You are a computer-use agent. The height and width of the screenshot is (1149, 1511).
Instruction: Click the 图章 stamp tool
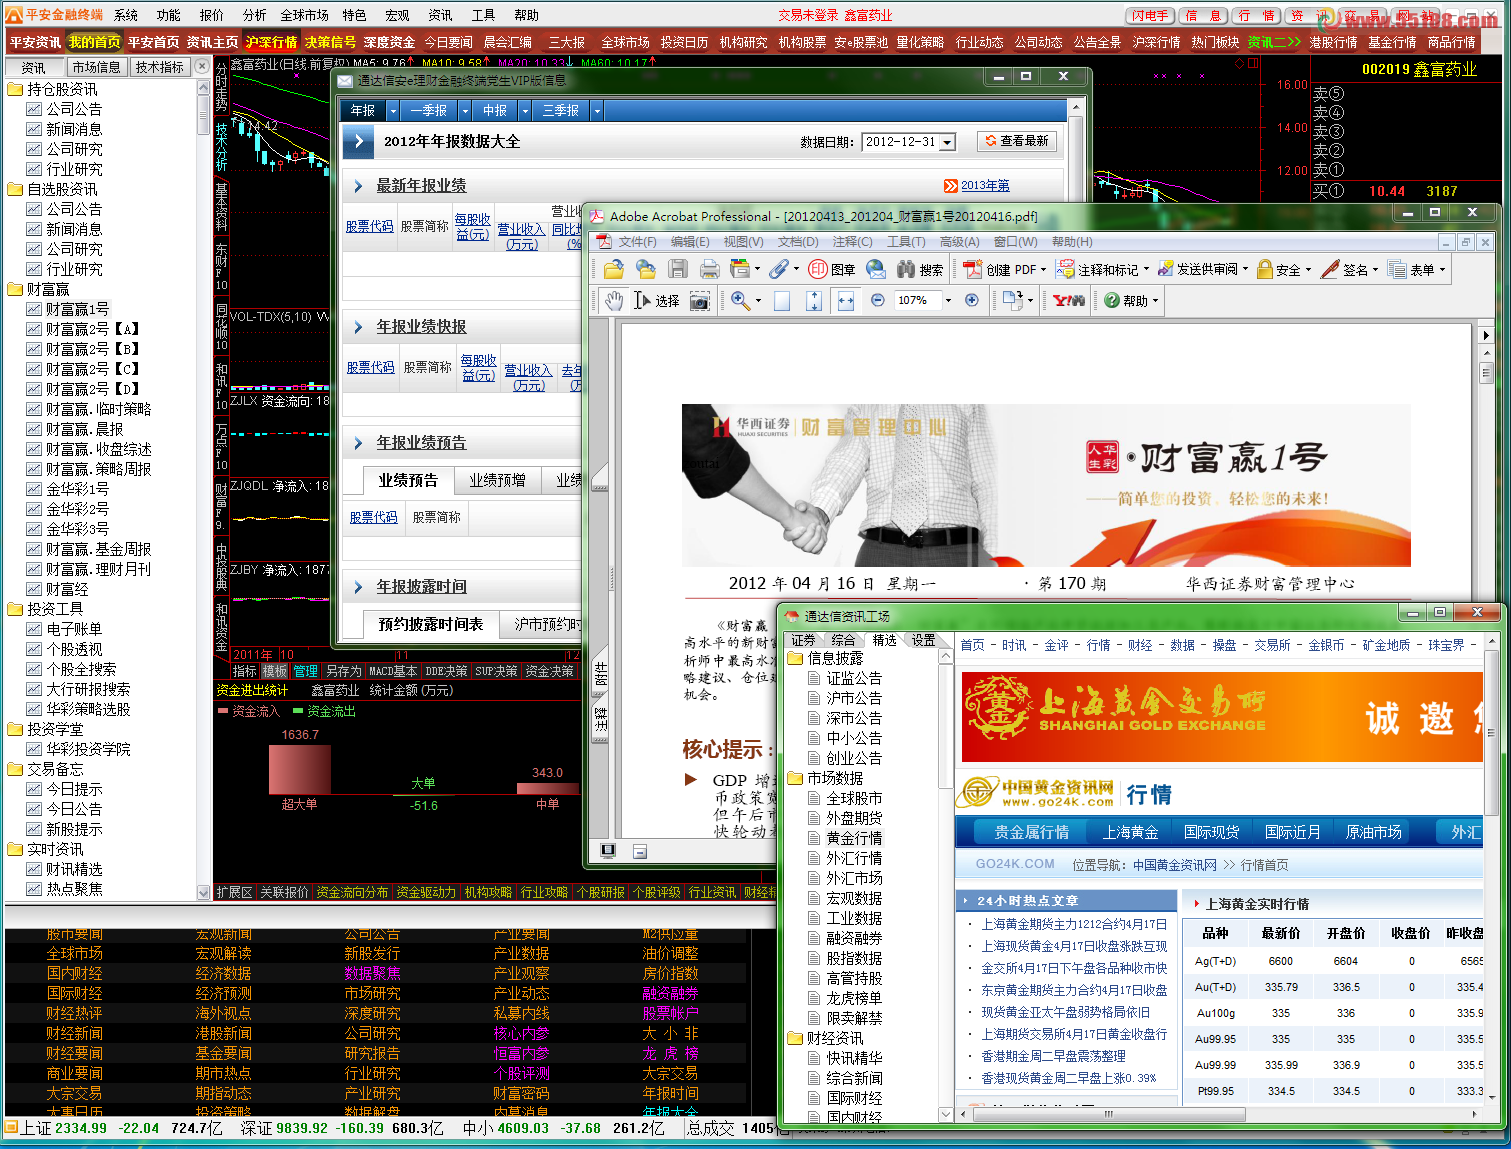[x=833, y=269]
